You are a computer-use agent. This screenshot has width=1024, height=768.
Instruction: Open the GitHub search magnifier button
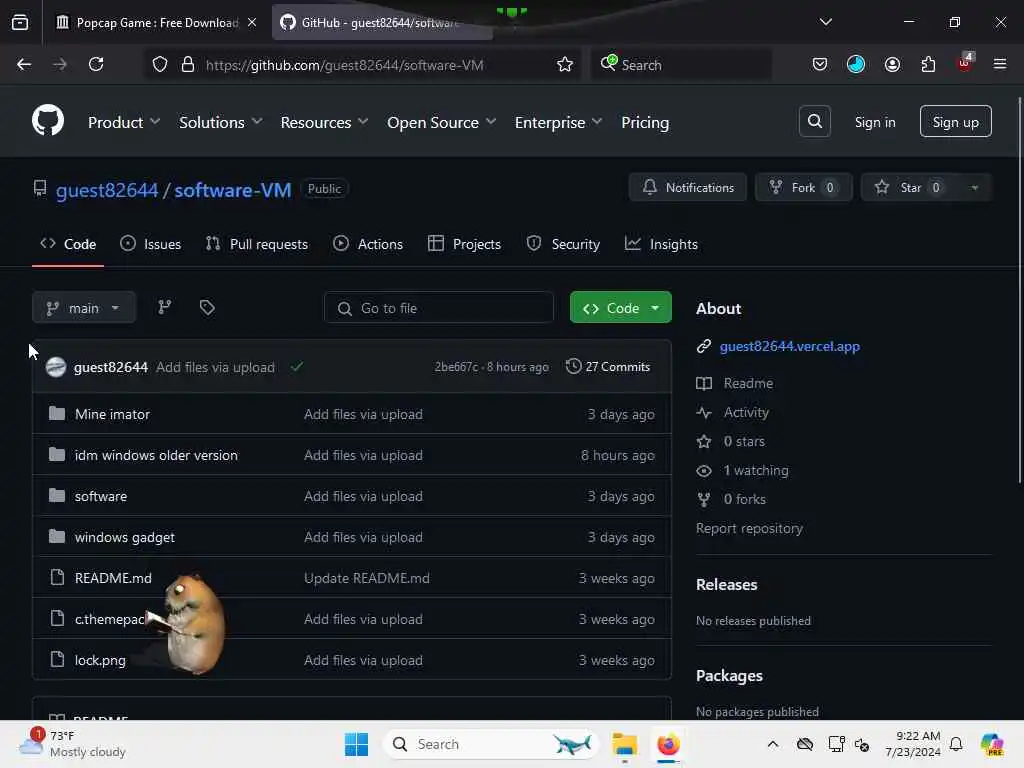(814, 121)
